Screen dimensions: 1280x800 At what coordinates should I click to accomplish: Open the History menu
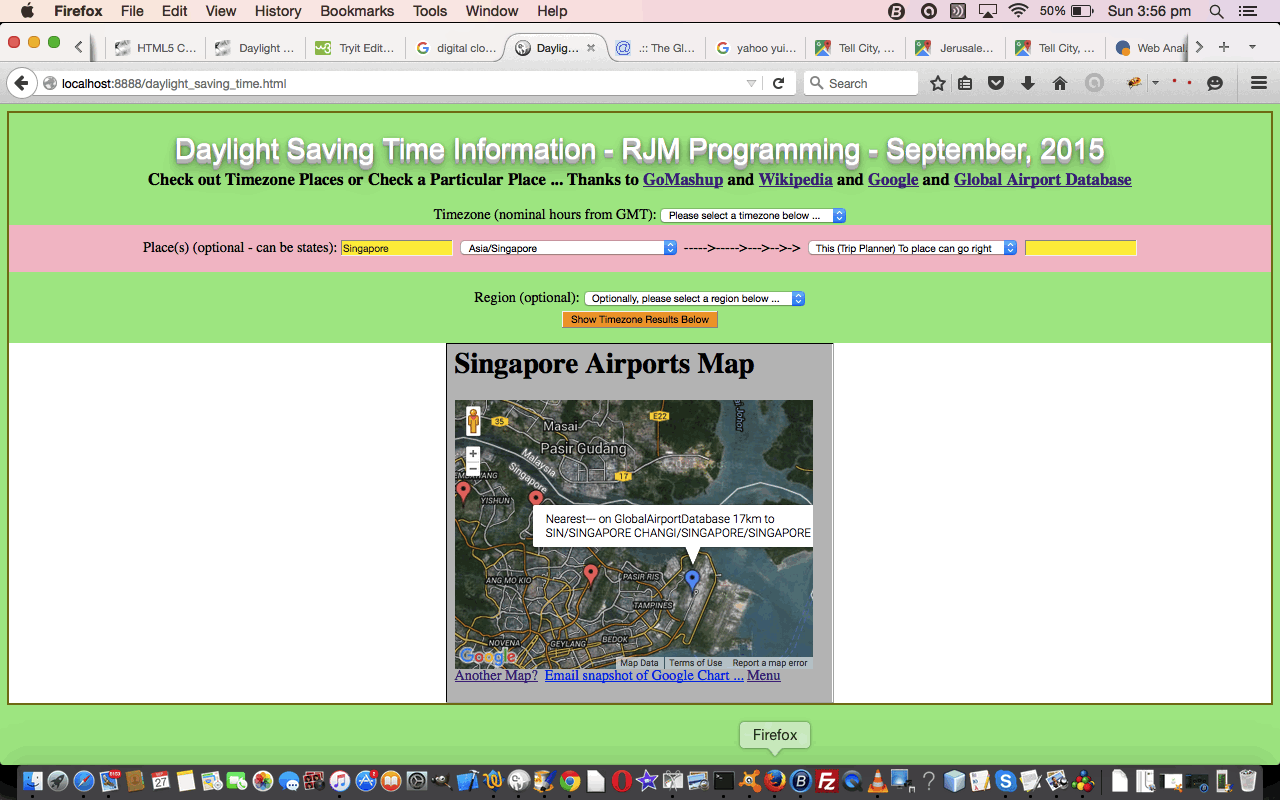point(278,11)
